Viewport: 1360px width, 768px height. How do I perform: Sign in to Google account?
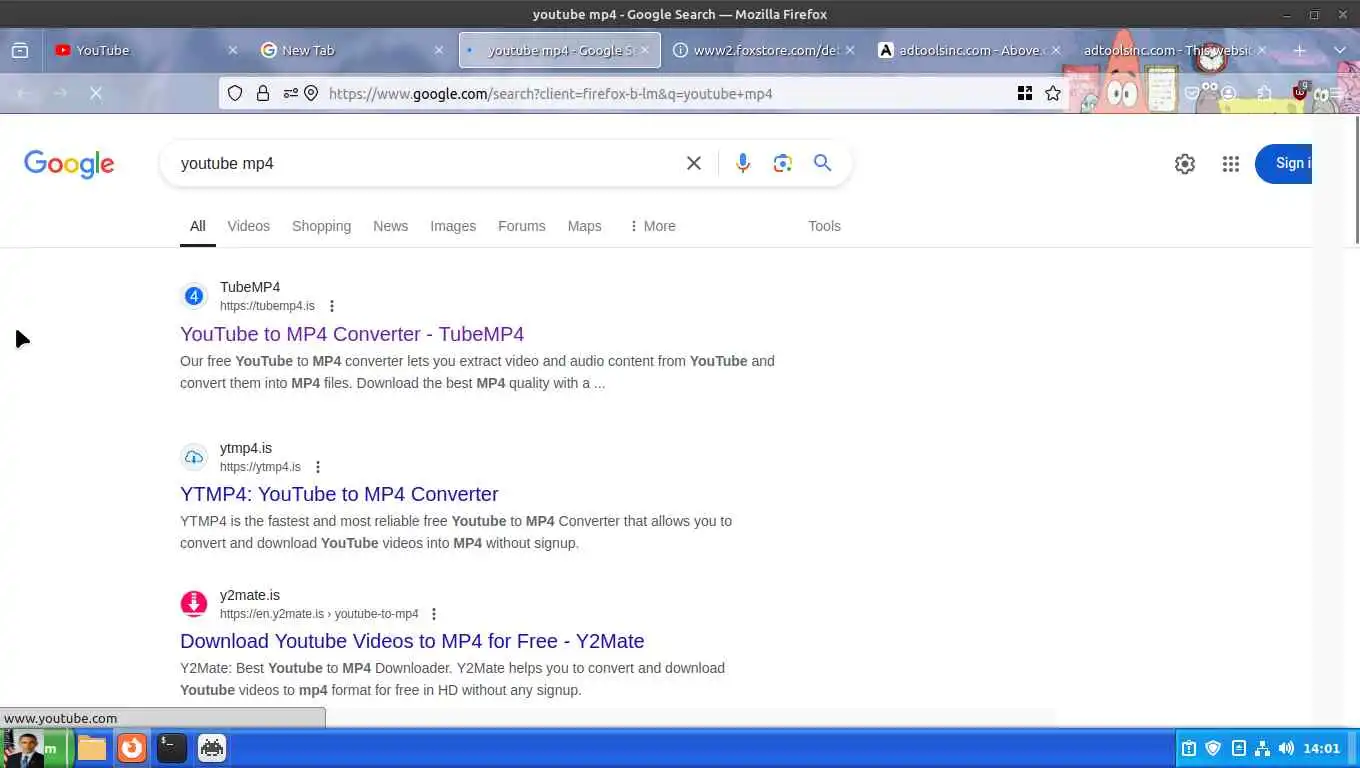point(1284,164)
